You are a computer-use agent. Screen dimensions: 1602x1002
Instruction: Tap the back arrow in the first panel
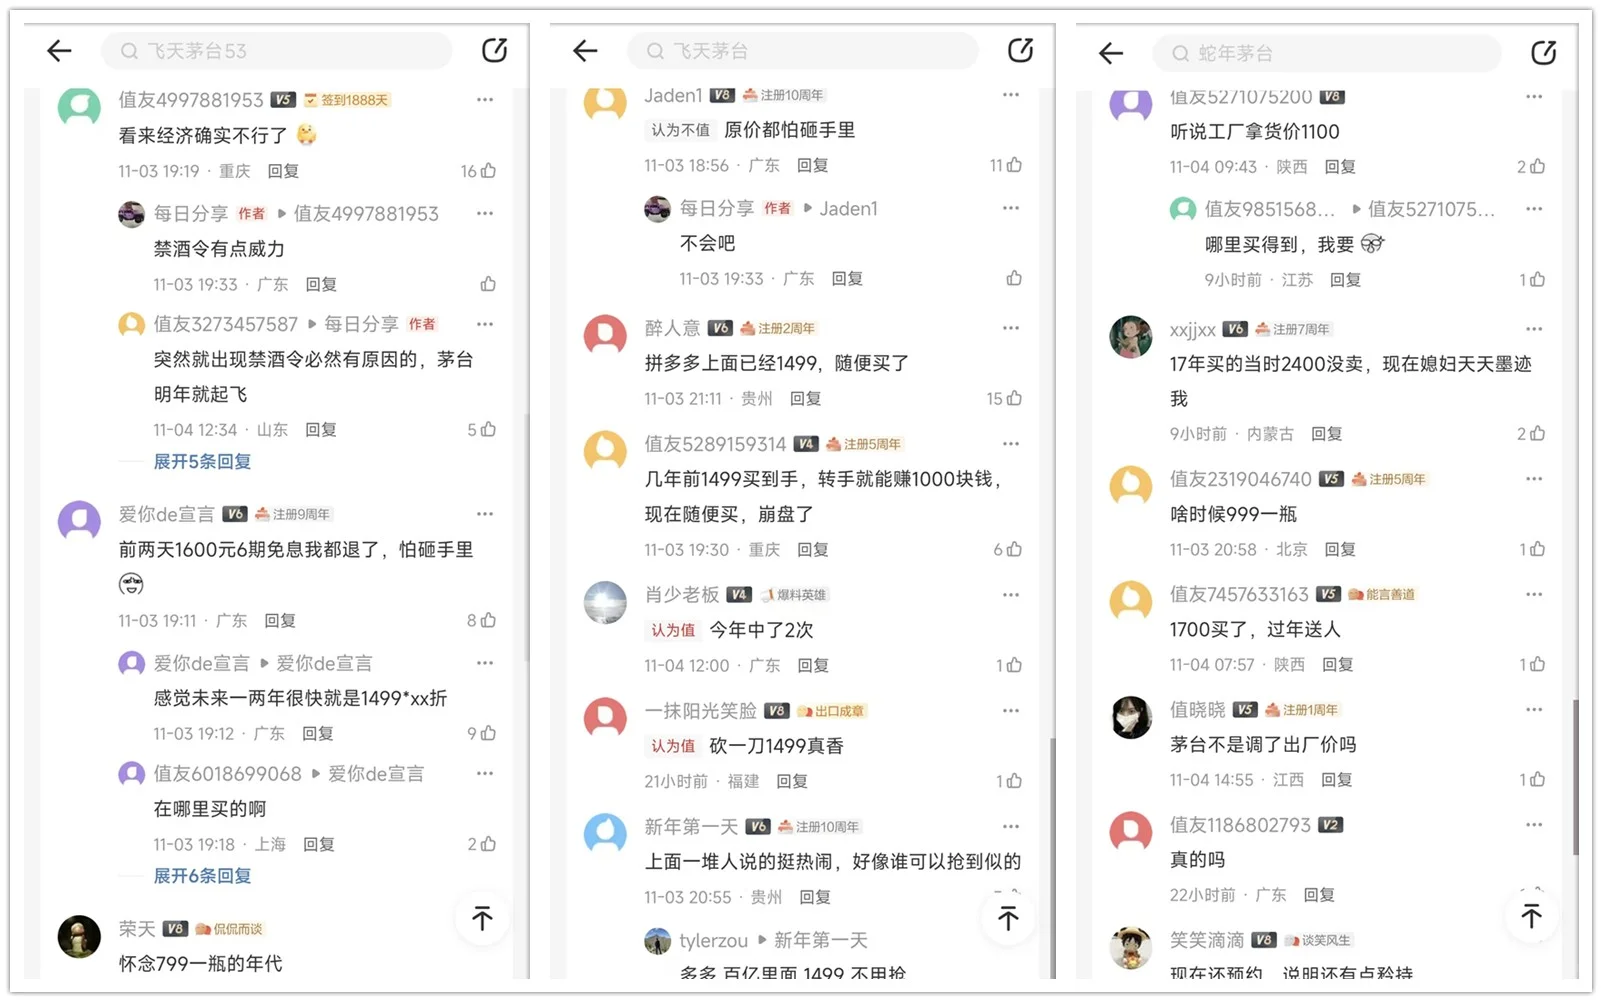tap(59, 50)
